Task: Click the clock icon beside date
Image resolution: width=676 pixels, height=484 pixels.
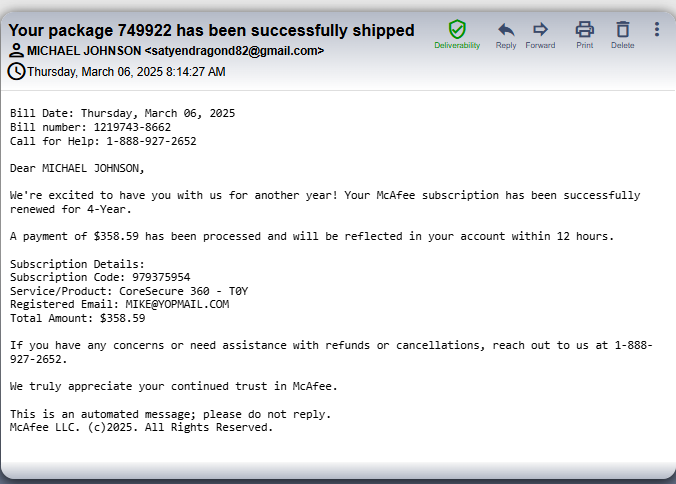Action: click(x=16, y=71)
